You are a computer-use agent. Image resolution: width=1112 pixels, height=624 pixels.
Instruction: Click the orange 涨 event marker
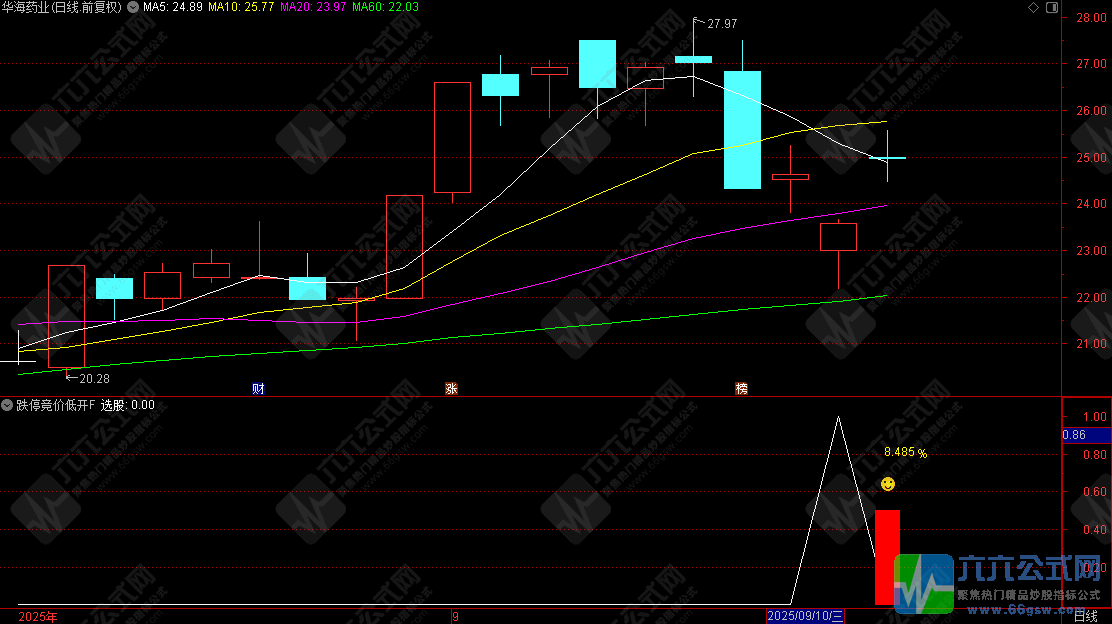(x=451, y=388)
